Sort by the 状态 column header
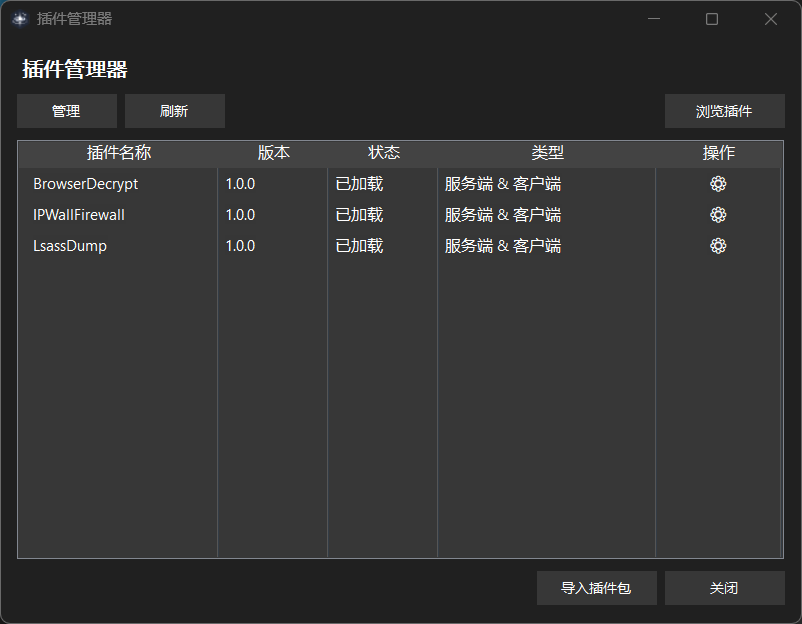The image size is (802, 624). click(x=383, y=152)
